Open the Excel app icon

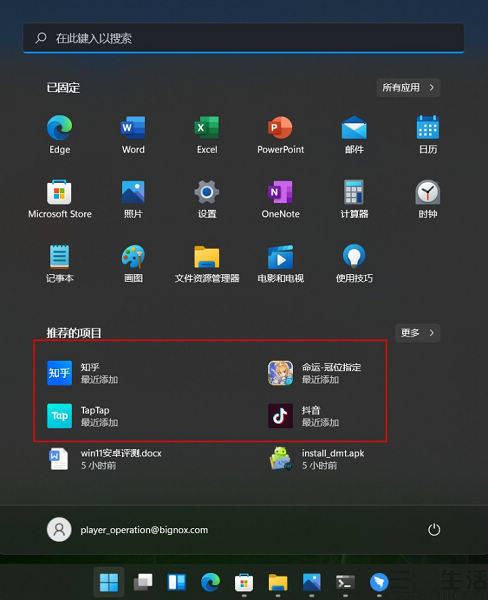[207, 134]
